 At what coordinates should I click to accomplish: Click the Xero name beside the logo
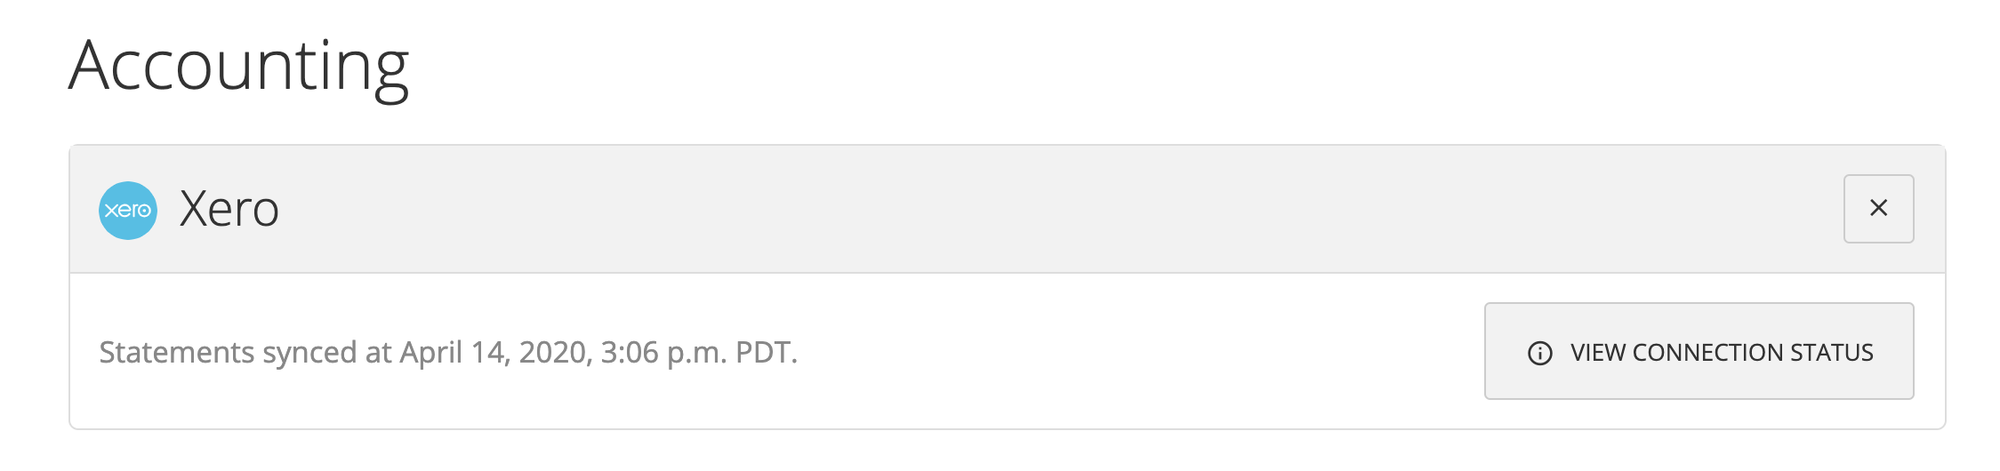[229, 210]
